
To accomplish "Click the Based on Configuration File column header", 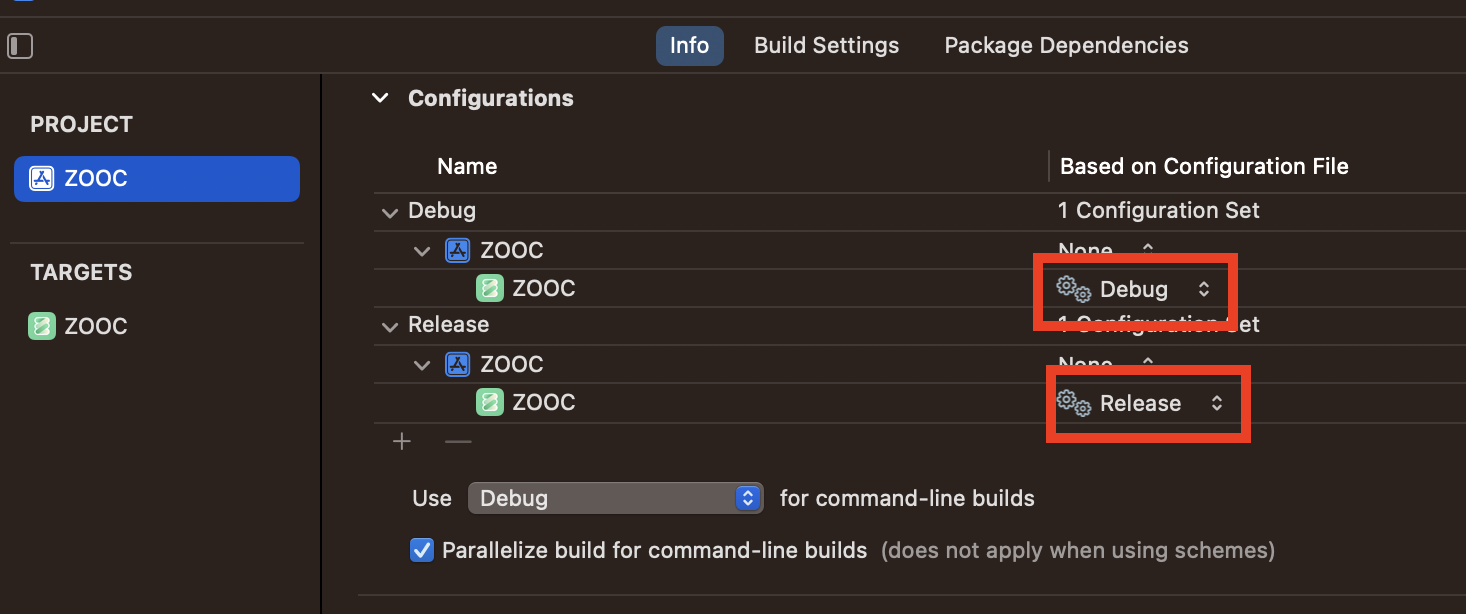I will [1204, 166].
